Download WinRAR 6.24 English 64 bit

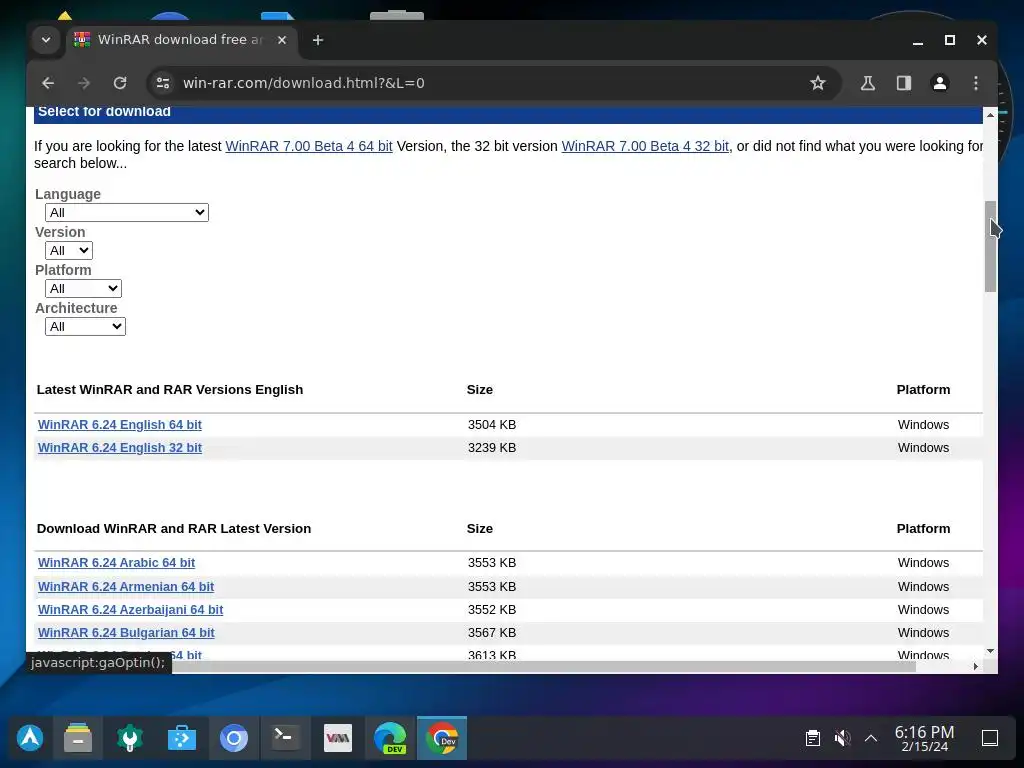tap(120, 424)
